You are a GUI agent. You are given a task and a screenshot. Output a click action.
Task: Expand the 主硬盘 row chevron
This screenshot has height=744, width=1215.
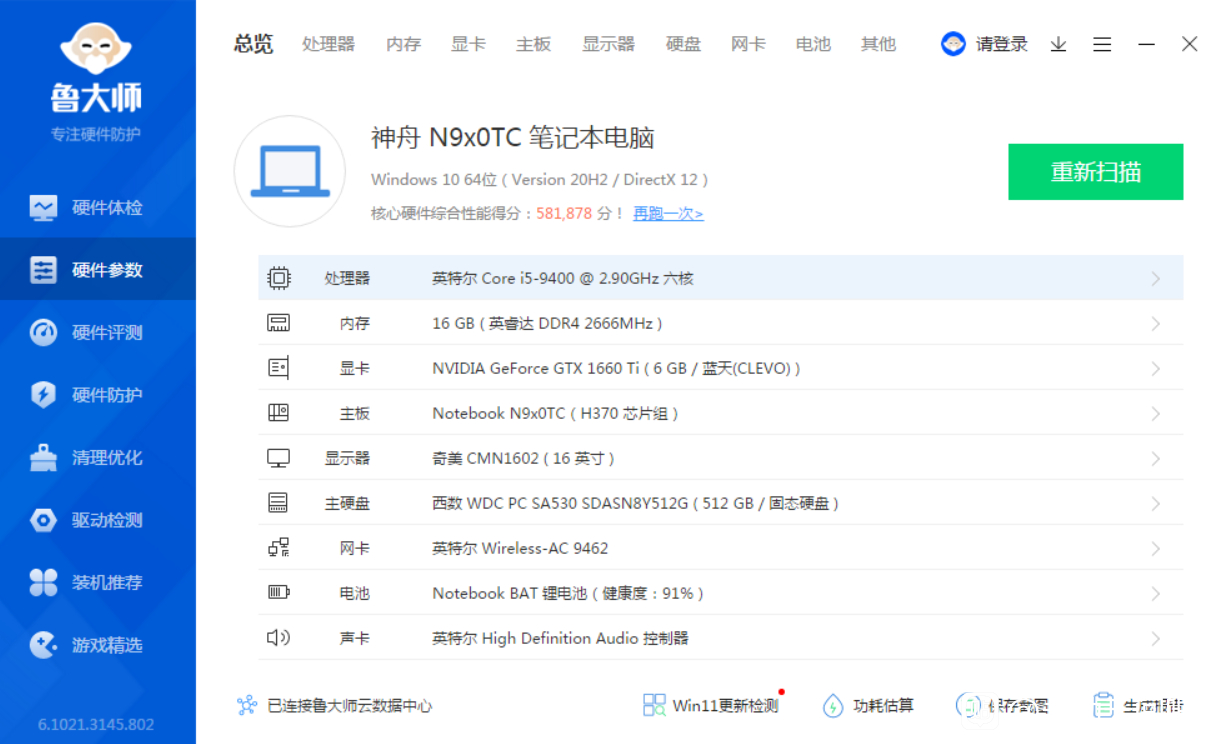click(x=1156, y=504)
